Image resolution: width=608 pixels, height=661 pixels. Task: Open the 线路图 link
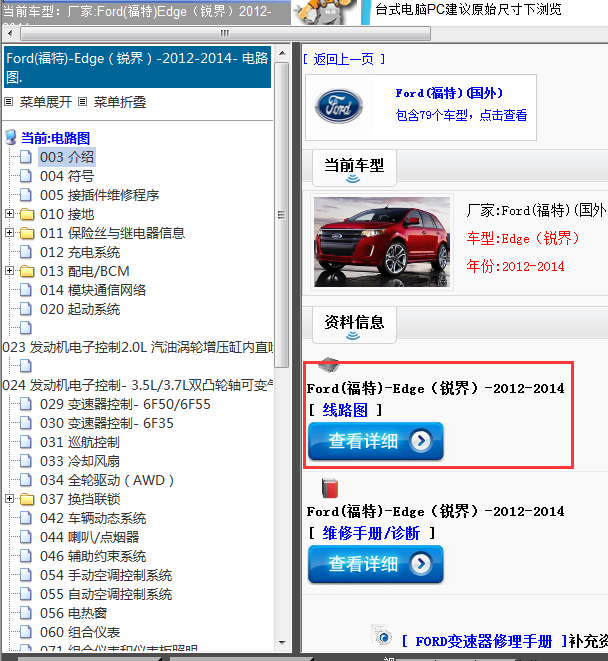point(345,410)
